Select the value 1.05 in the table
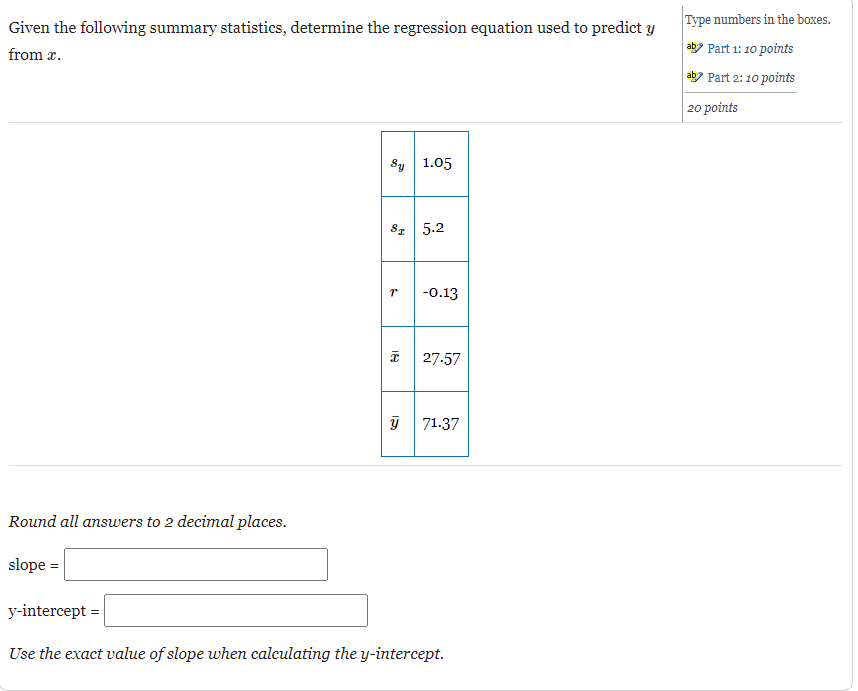This screenshot has height=691, width=858. tap(438, 163)
